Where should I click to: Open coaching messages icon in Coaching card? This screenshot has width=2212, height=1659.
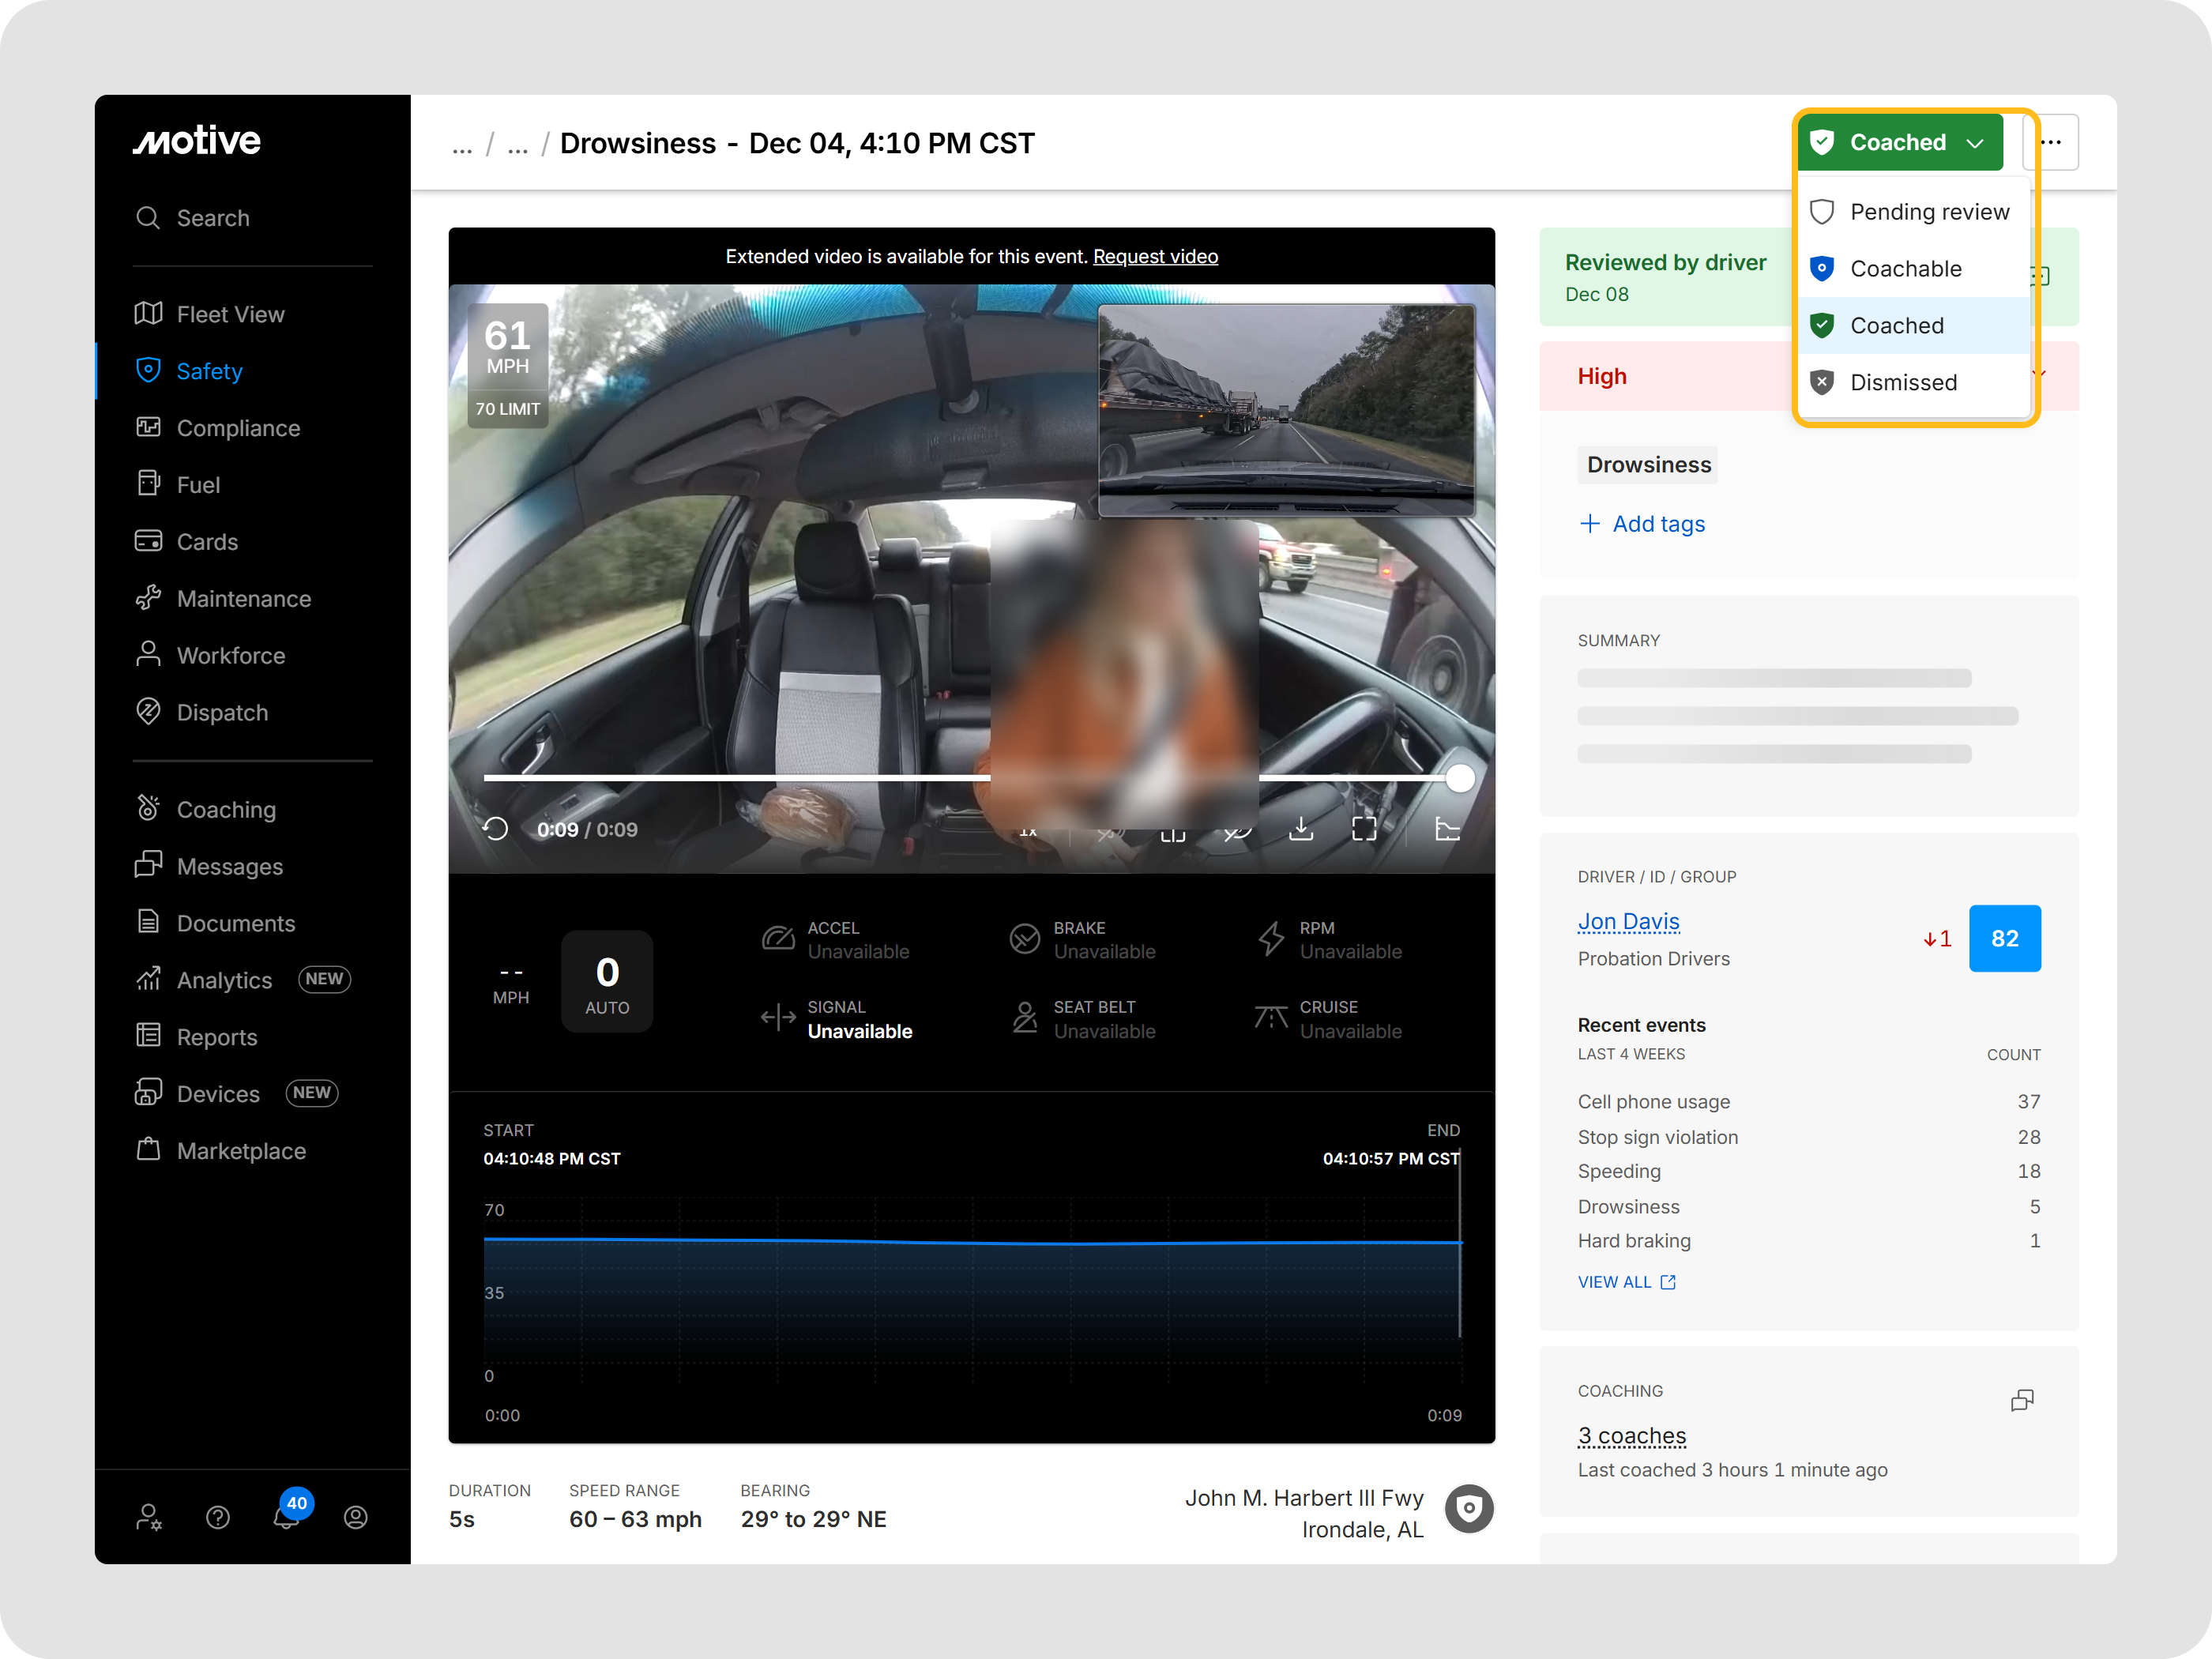2021,1400
